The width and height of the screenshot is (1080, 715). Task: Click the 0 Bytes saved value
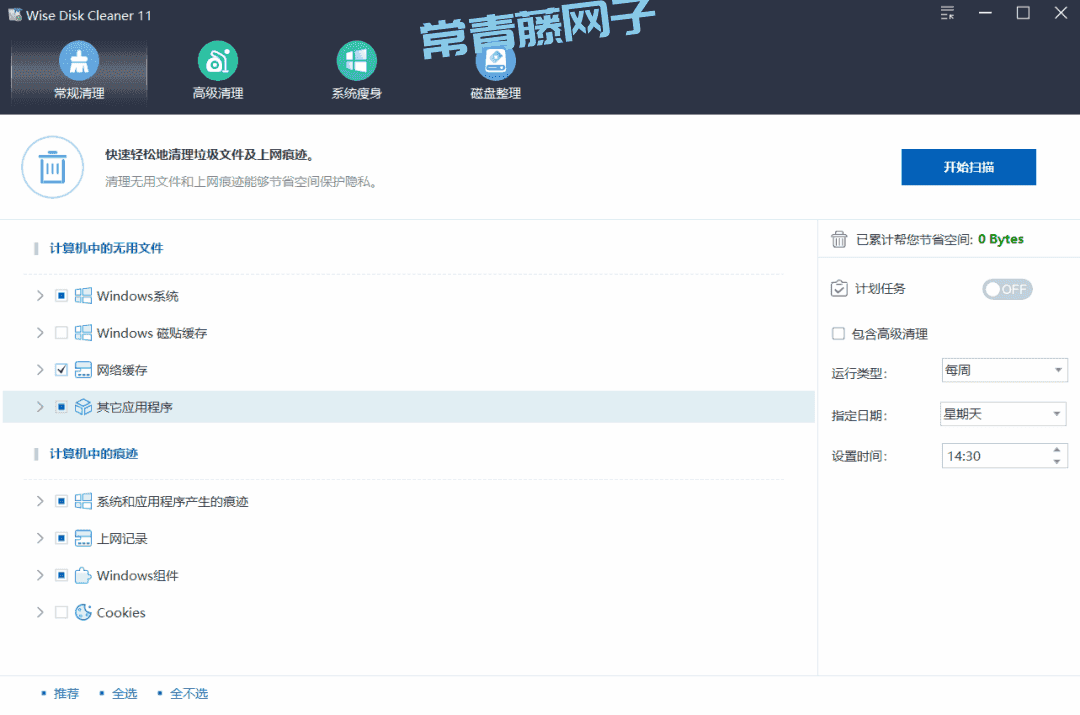1001,239
